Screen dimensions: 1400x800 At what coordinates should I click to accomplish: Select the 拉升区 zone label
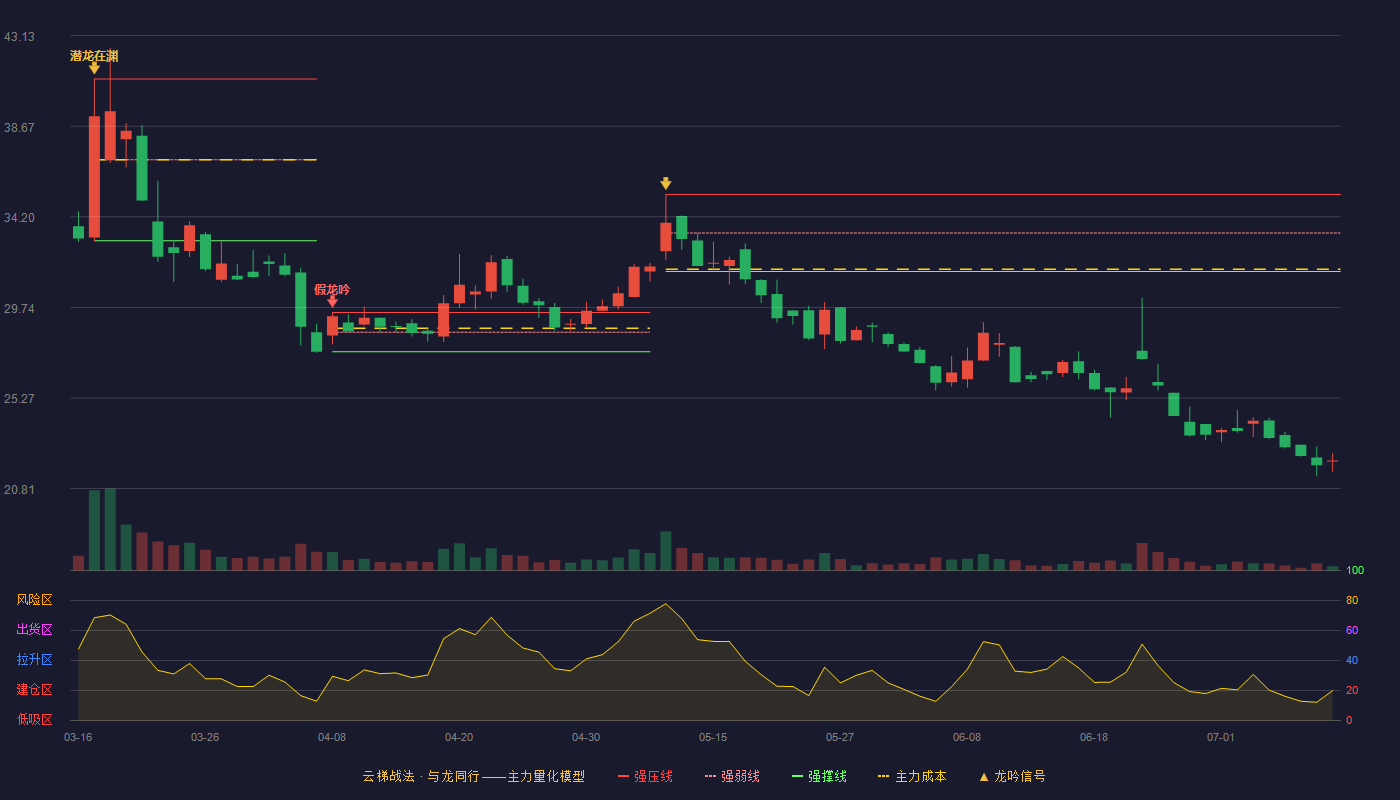[x=34, y=660]
